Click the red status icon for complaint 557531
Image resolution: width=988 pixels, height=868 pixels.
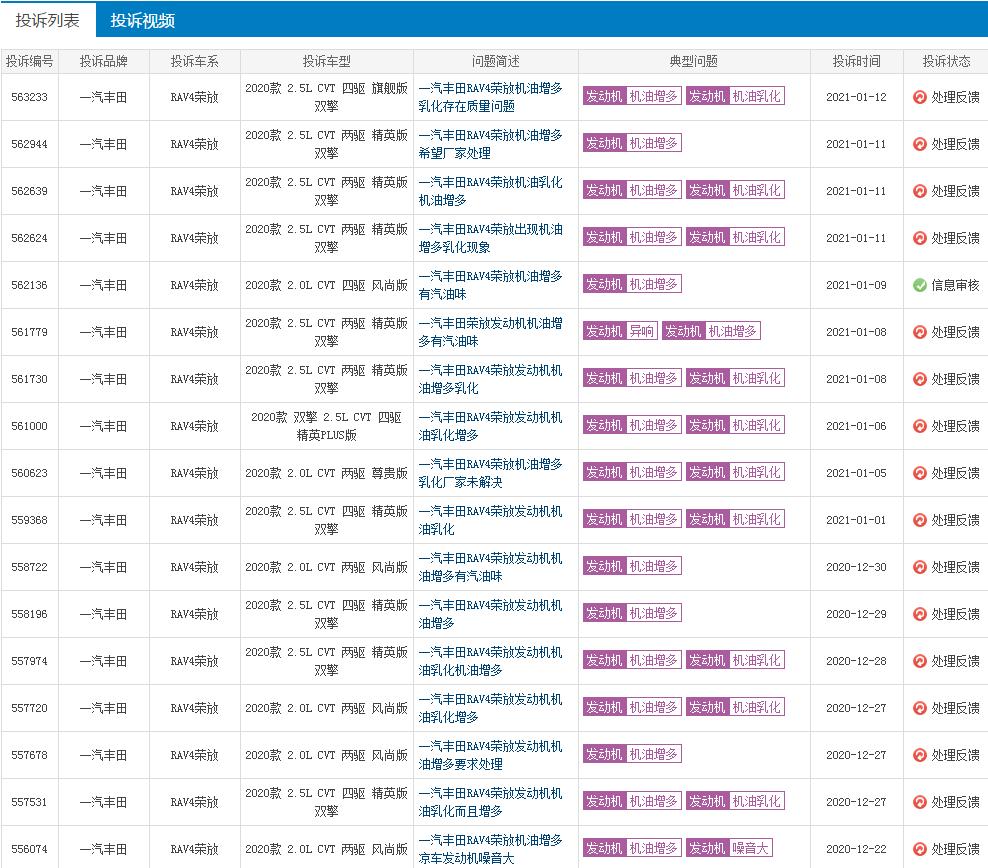(919, 802)
